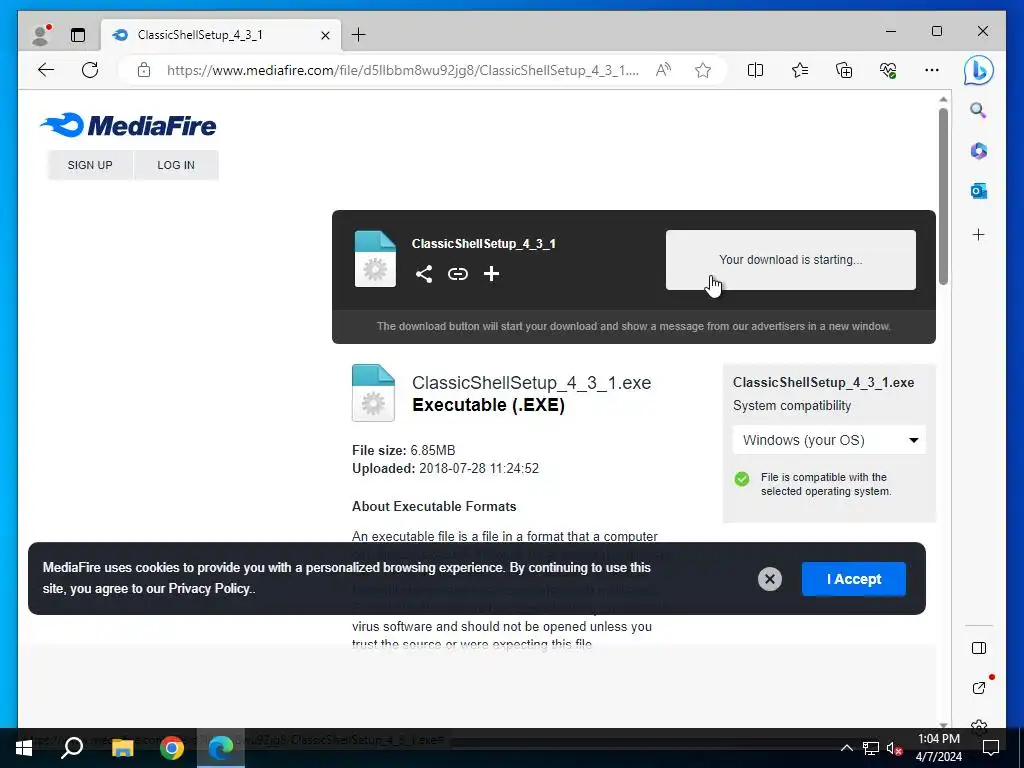Open Edge Settings and more menu
This screenshot has height=768, width=1024.
(932, 70)
